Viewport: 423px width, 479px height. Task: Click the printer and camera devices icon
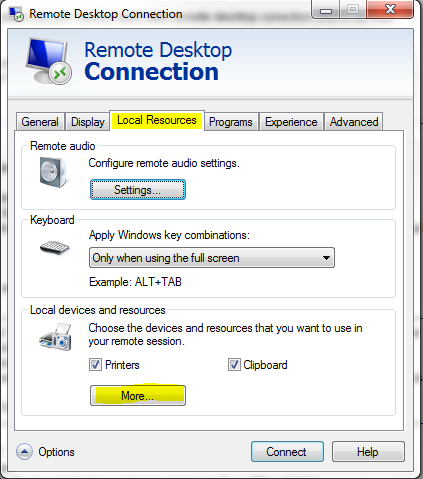point(56,337)
